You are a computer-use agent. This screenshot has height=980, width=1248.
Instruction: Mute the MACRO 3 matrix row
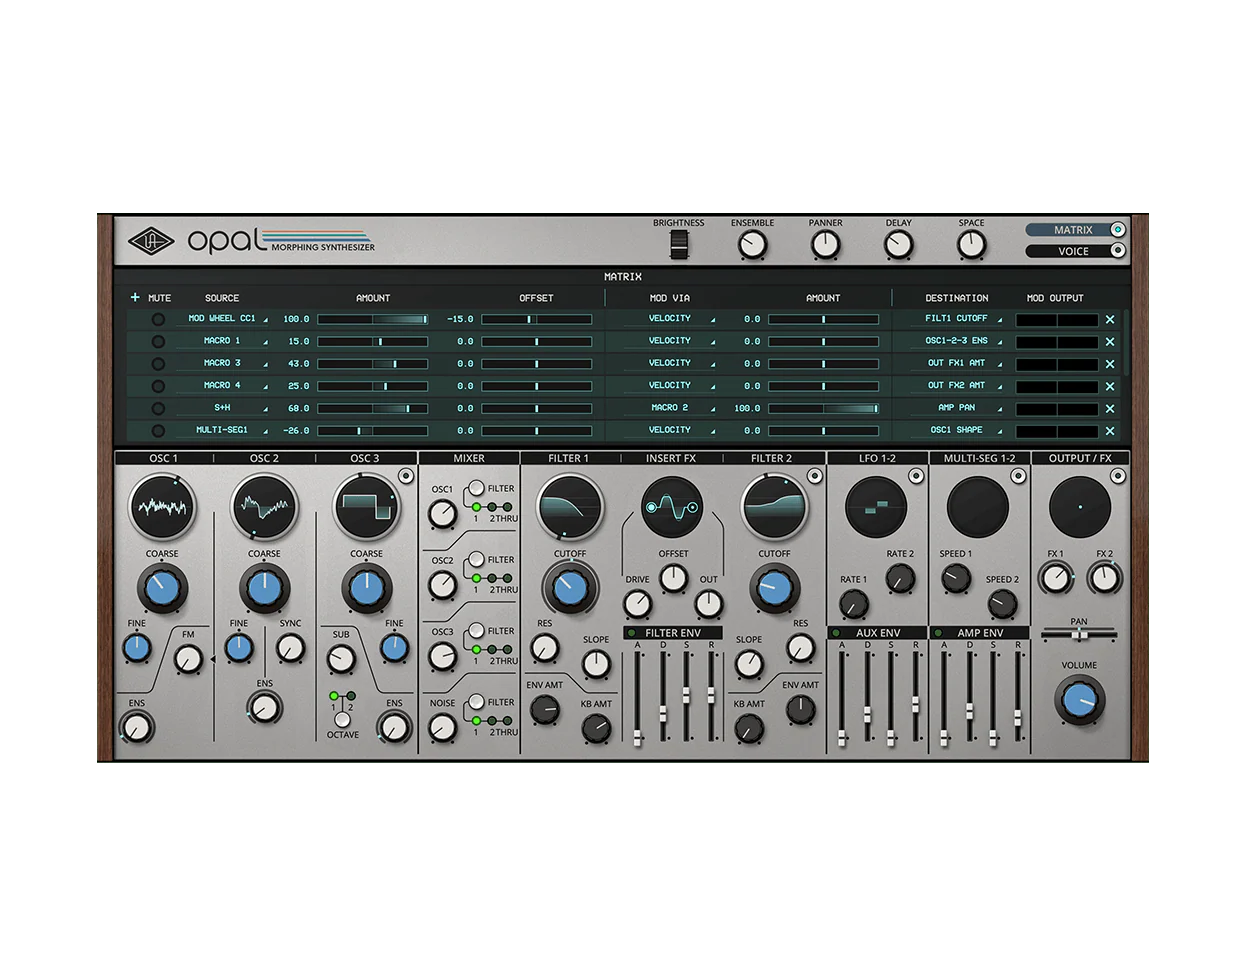158,364
